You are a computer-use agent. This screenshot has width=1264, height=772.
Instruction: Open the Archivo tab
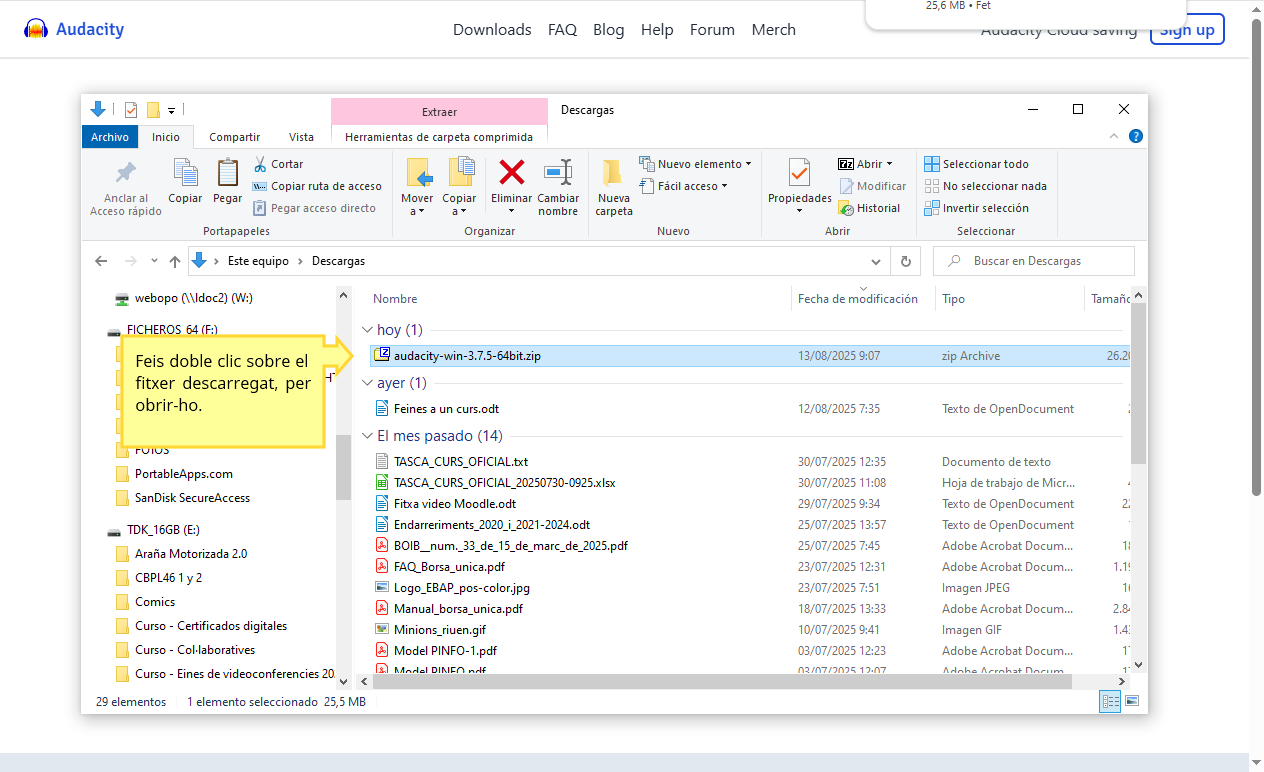tap(110, 137)
